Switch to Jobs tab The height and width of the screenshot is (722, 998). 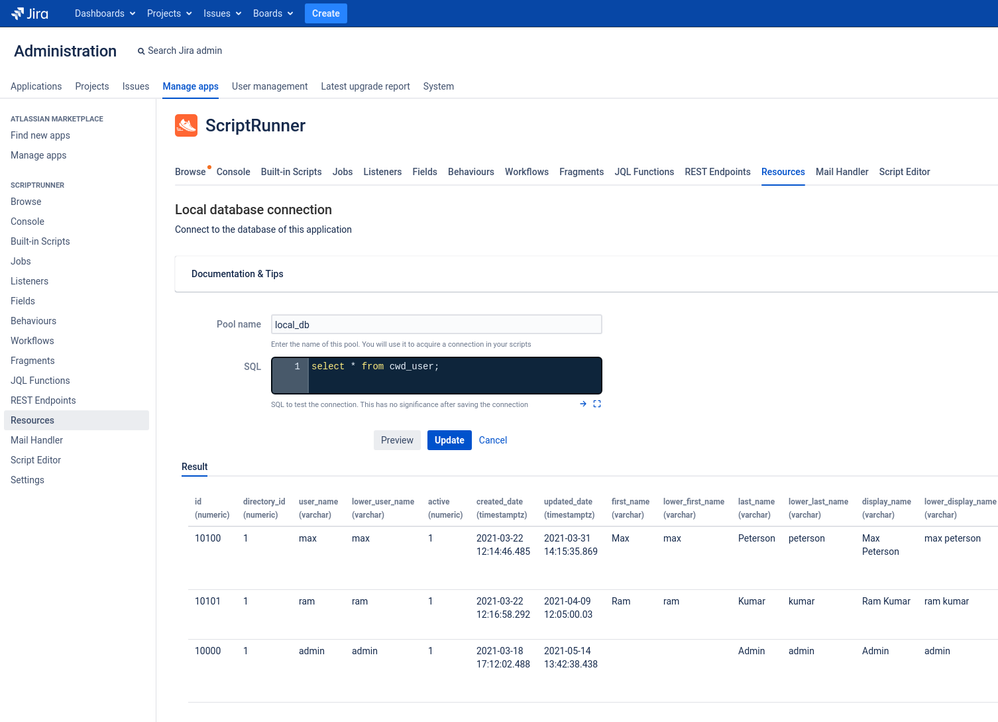point(342,172)
